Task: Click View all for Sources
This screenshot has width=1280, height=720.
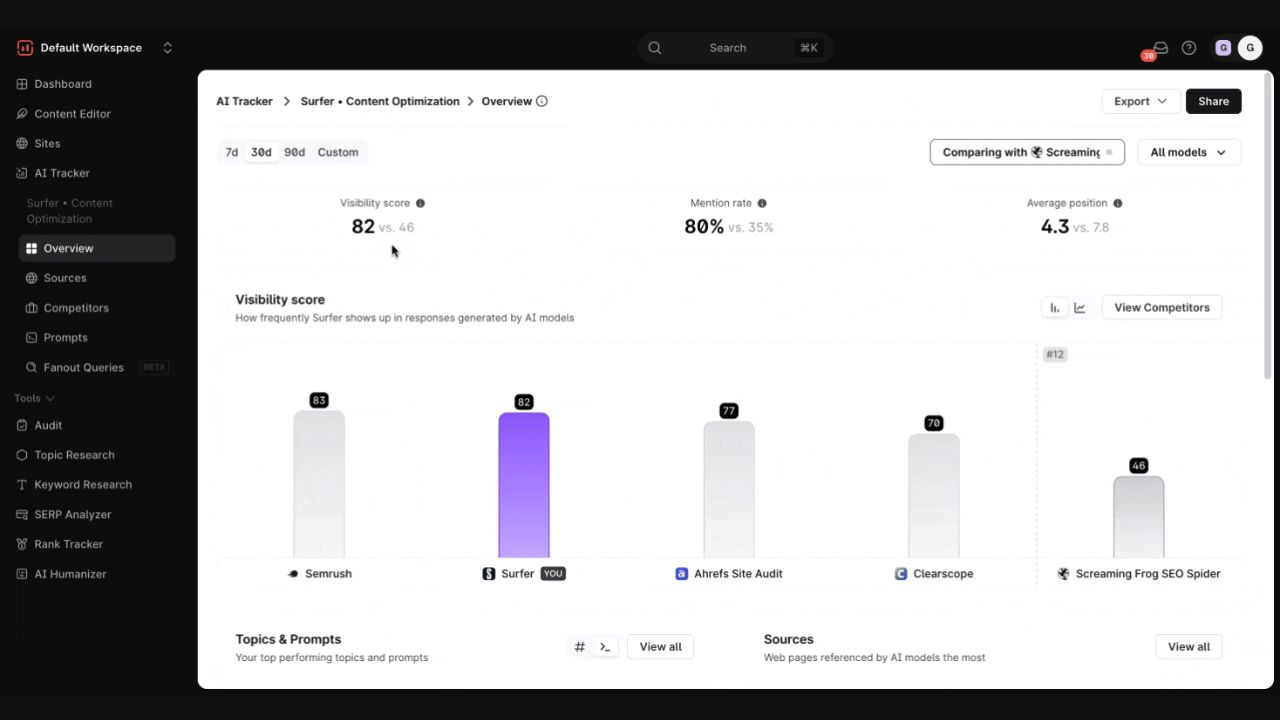Action: pos(1189,647)
